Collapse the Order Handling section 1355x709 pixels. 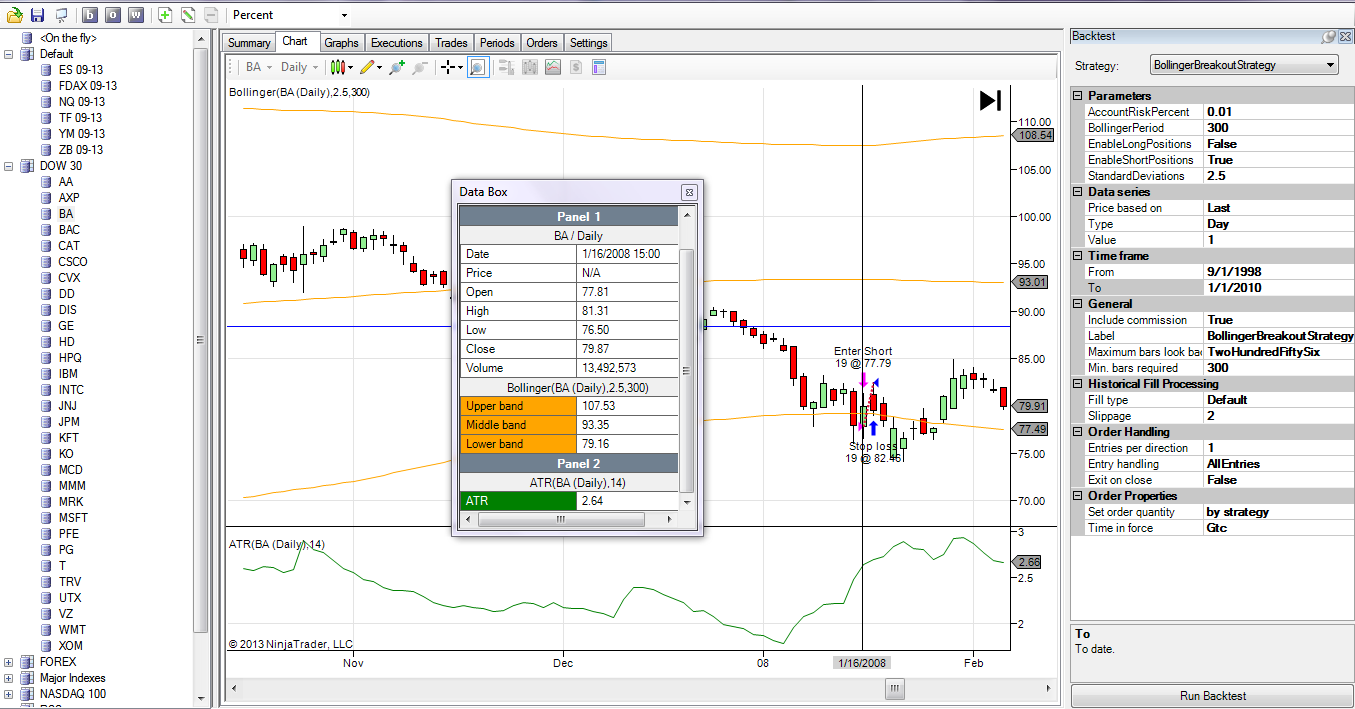click(x=1079, y=432)
